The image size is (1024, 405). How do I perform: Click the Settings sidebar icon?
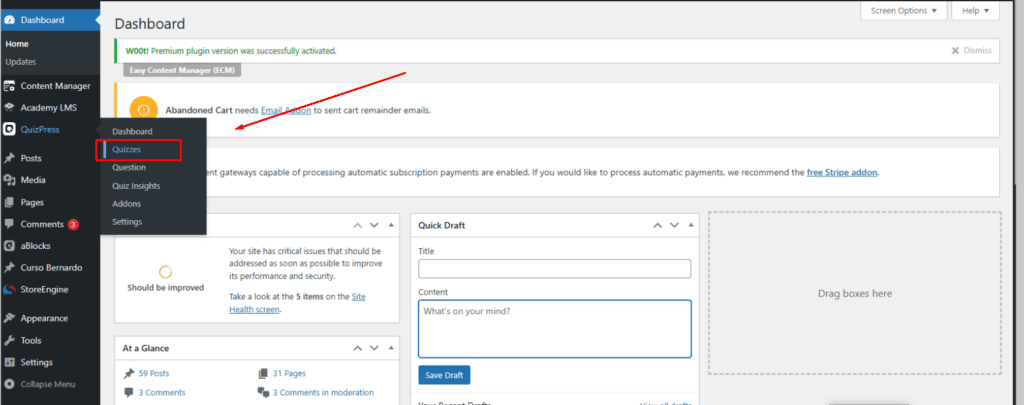9,362
